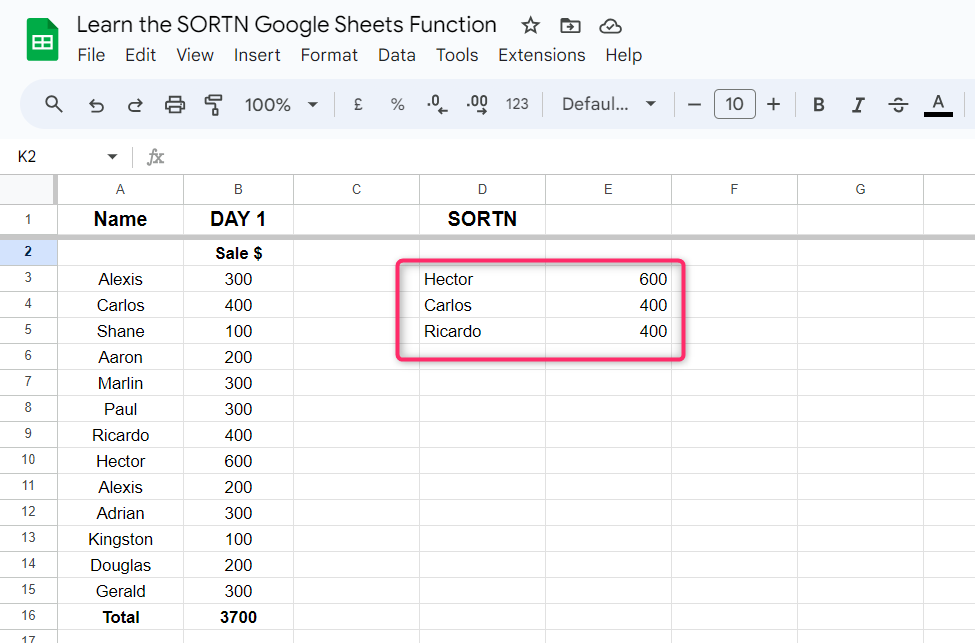
Task: Increase font size with plus button
Action: [x=773, y=104]
